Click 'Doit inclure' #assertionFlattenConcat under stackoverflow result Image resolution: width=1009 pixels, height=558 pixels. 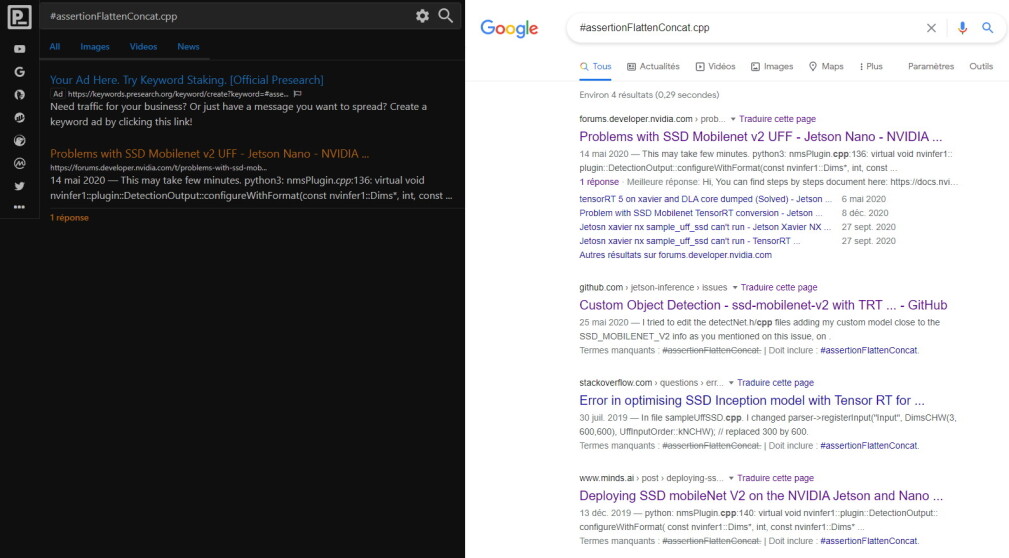pos(869,446)
